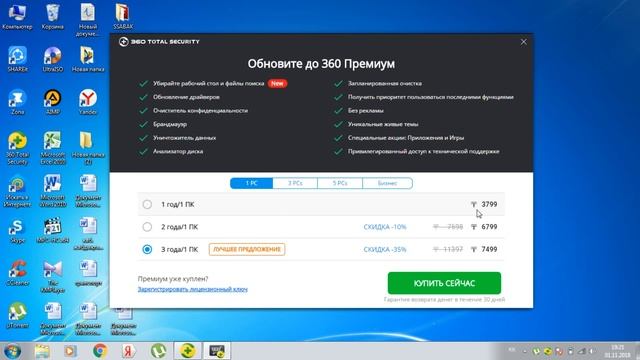
Task: Open the Бизнес pricing tab
Action: tap(387, 183)
